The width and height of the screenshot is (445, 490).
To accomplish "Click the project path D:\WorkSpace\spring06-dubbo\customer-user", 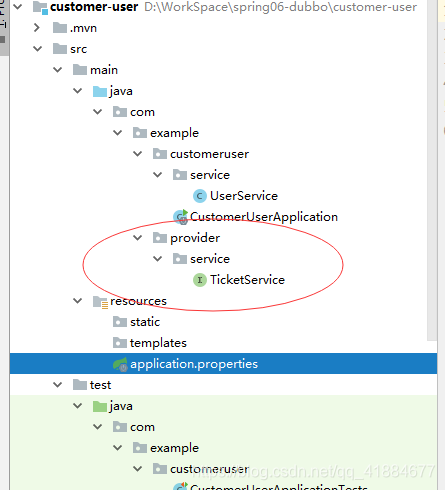I will [281, 7].
